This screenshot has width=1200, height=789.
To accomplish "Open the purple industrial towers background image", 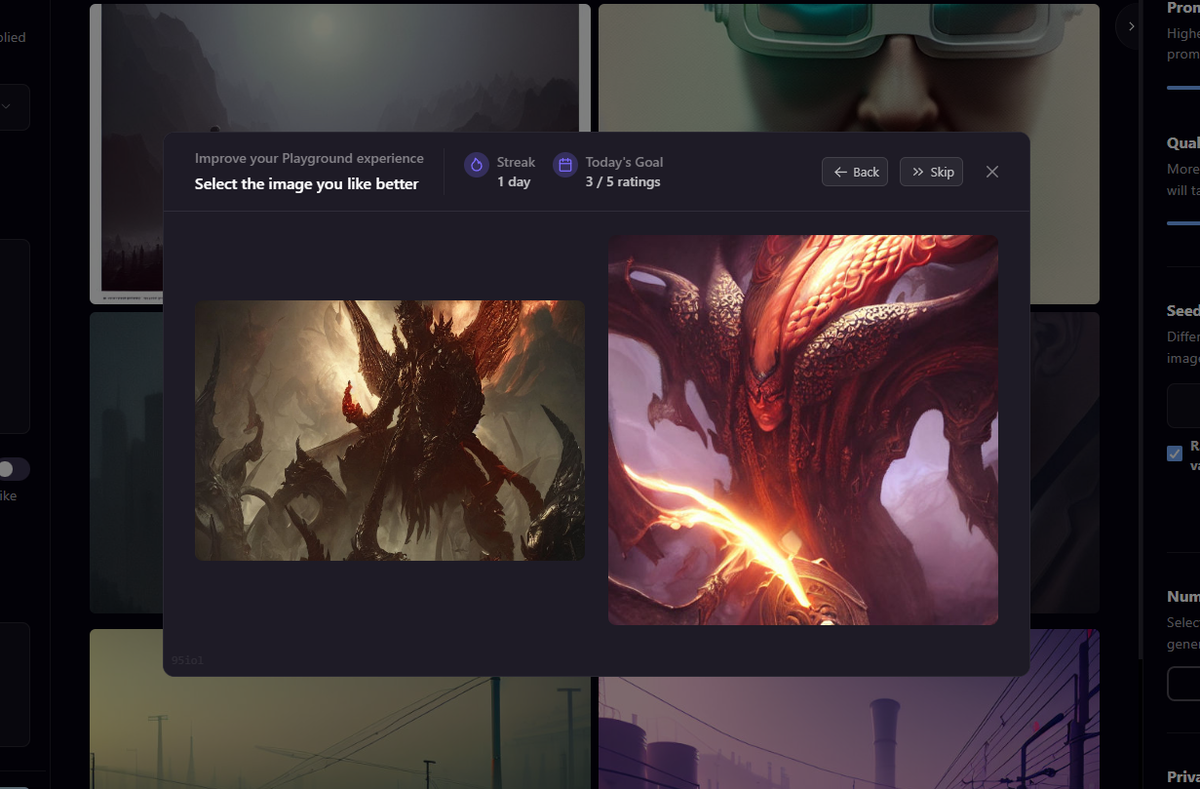I will tap(849, 733).
